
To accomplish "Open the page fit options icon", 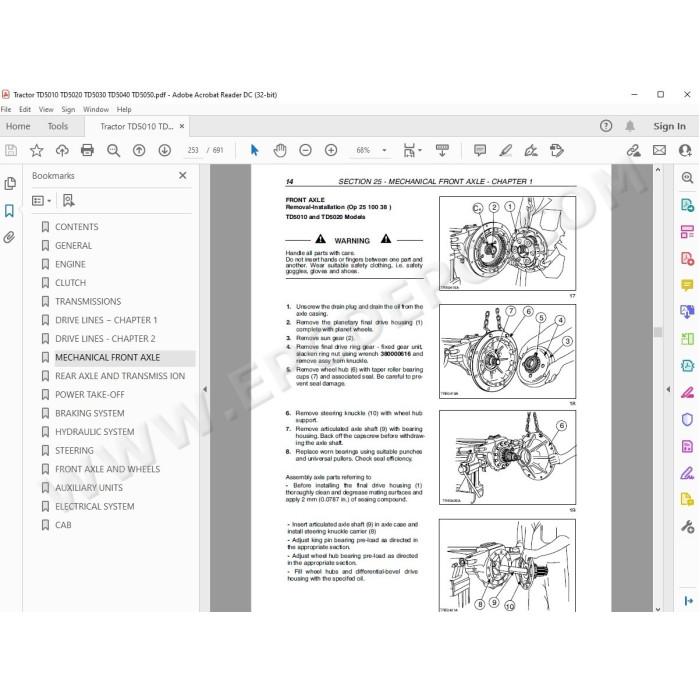I will (x=409, y=150).
